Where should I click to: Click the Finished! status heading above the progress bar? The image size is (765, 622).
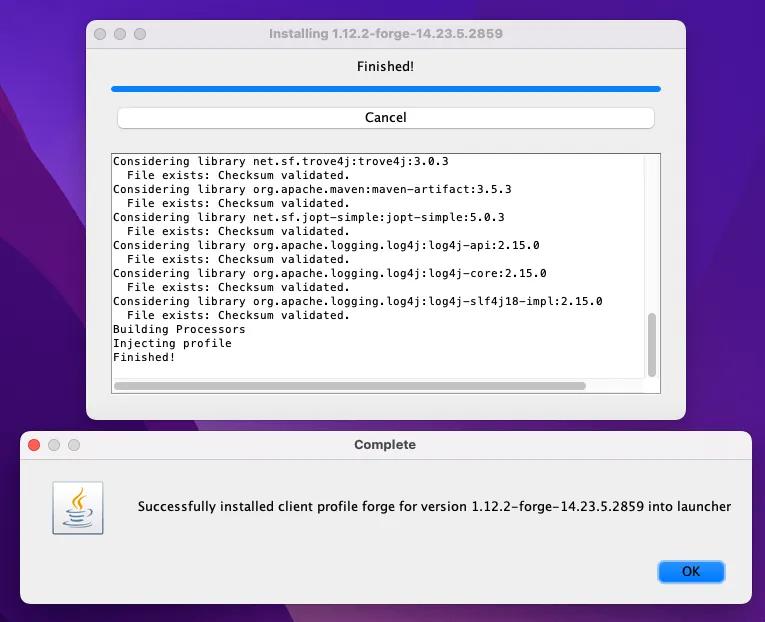[x=385, y=66]
